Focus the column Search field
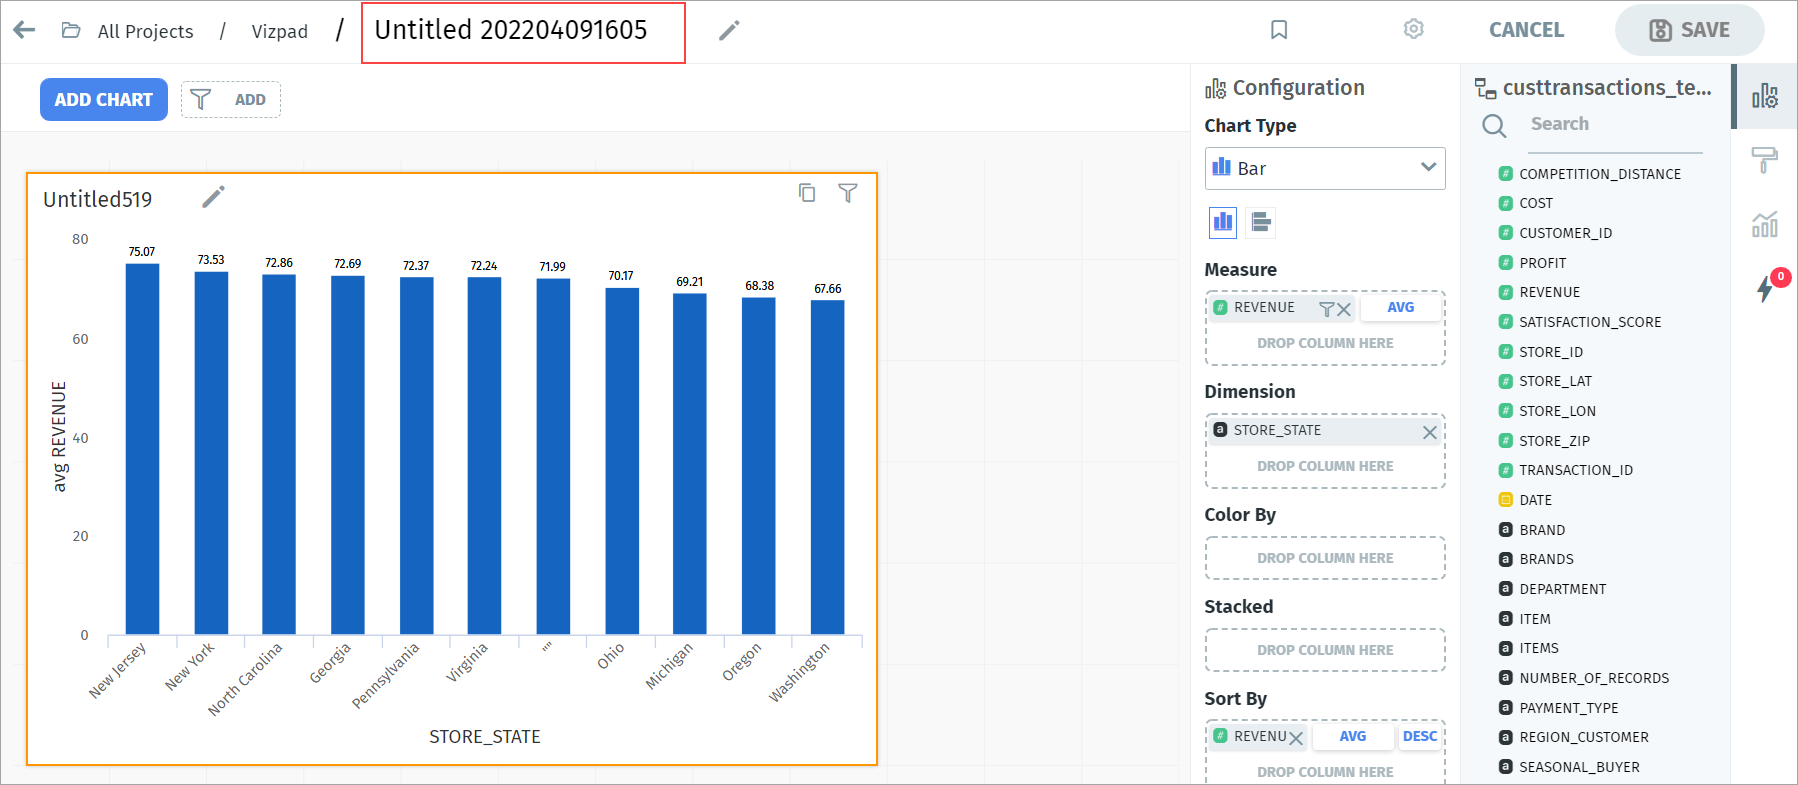Image resolution: width=1798 pixels, height=785 pixels. click(1615, 124)
